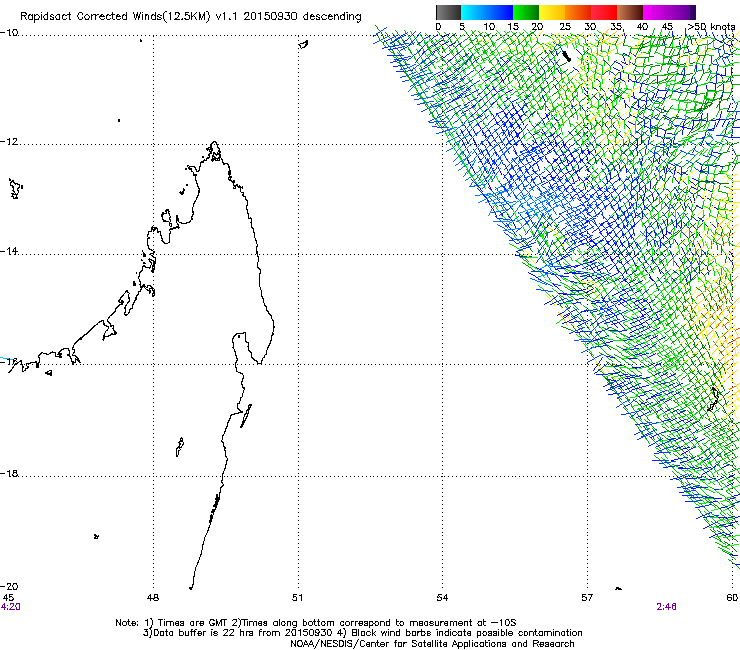
Task: Click the red 30–35 knots legend swatch
Action: click(604, 12)
